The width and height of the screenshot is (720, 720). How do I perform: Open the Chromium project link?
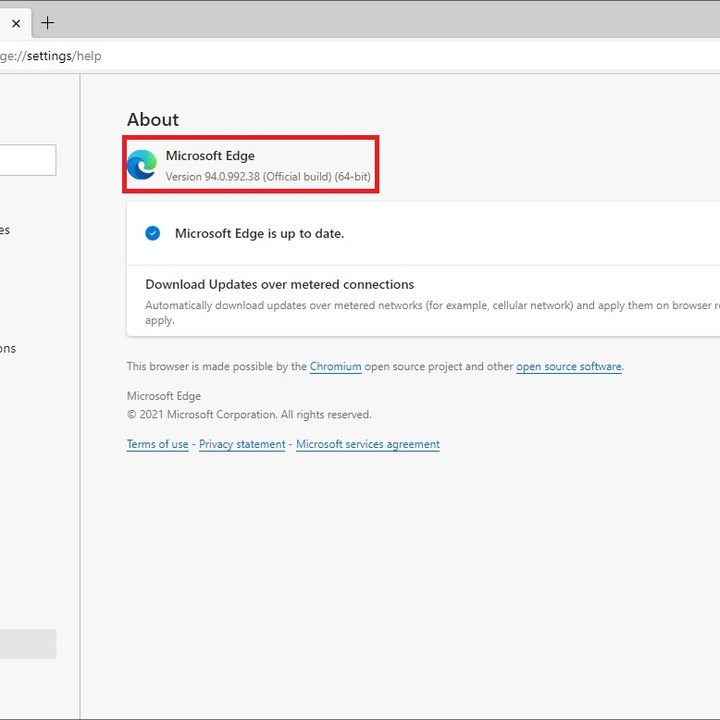(336, 366)
